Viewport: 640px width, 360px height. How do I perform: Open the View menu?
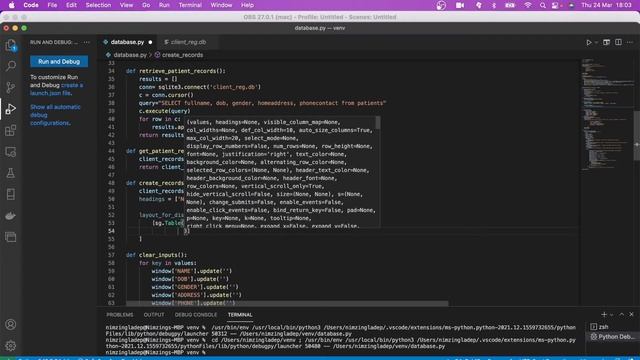tap(126, 5)
